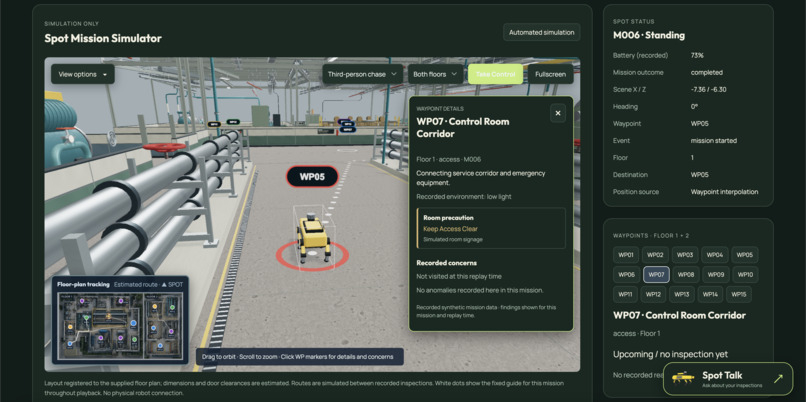The image size is (806, 402).
Task: Select waypoint WP01 in the waypoints list
Action: [x=626, y=255]
